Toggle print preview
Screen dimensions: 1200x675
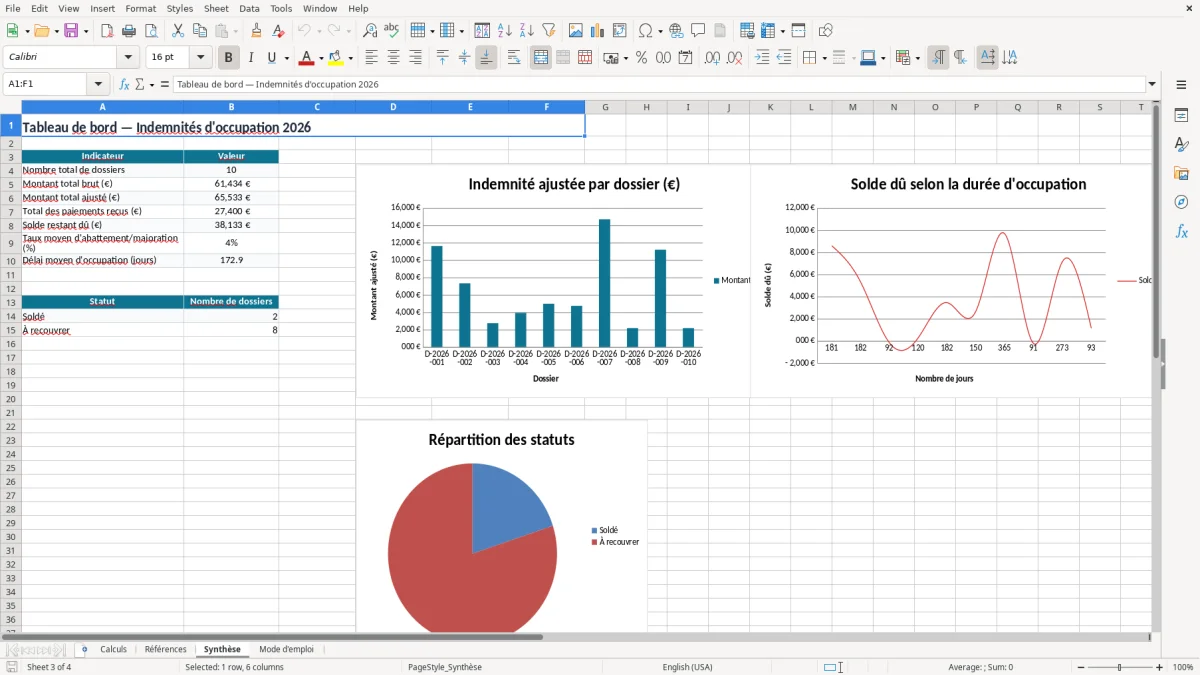[x=151, y=31]
